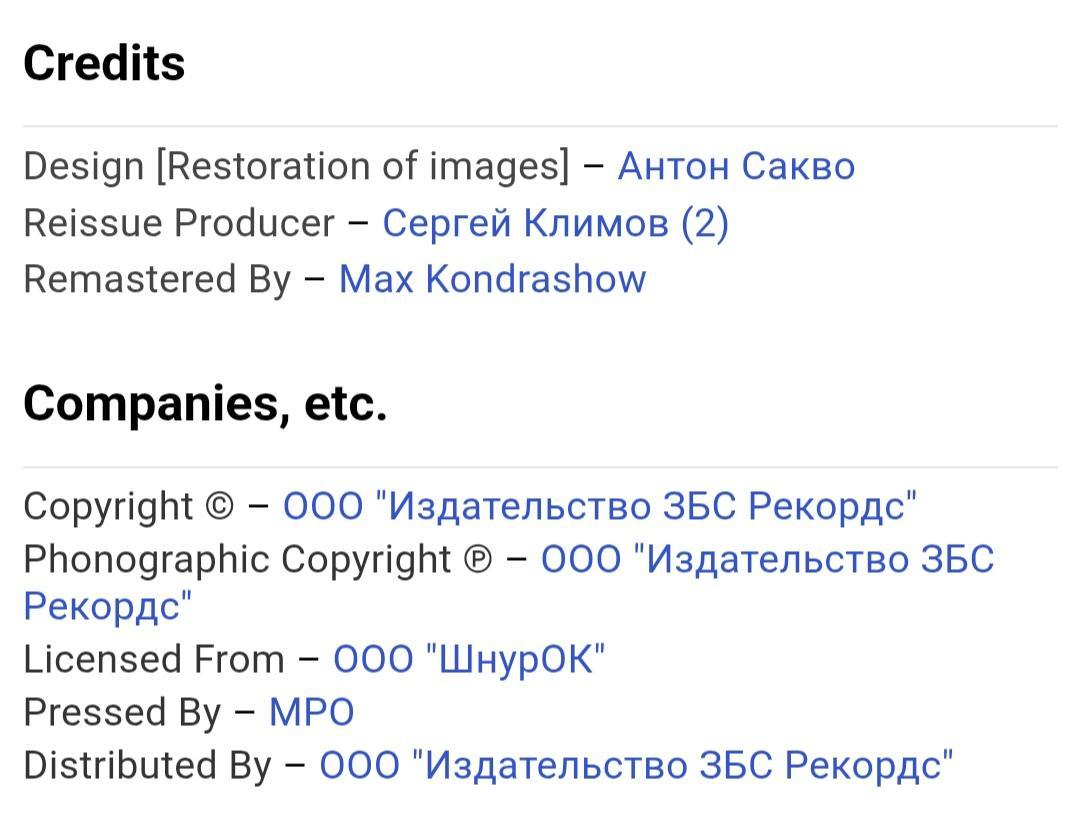Click the Design [Restoration of images] label
The image size is (1080, 837).
click(x=297, y=166)
